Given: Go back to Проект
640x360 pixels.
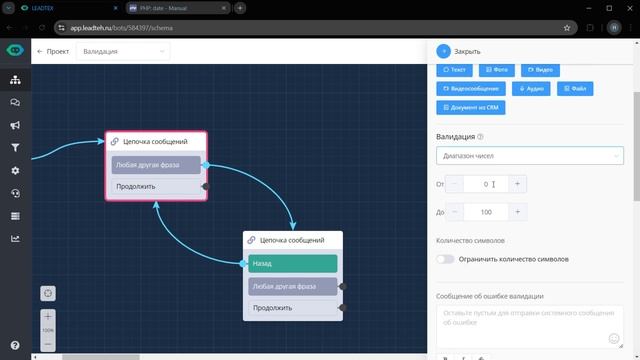Looking at the screenshot, I should 53,51.
